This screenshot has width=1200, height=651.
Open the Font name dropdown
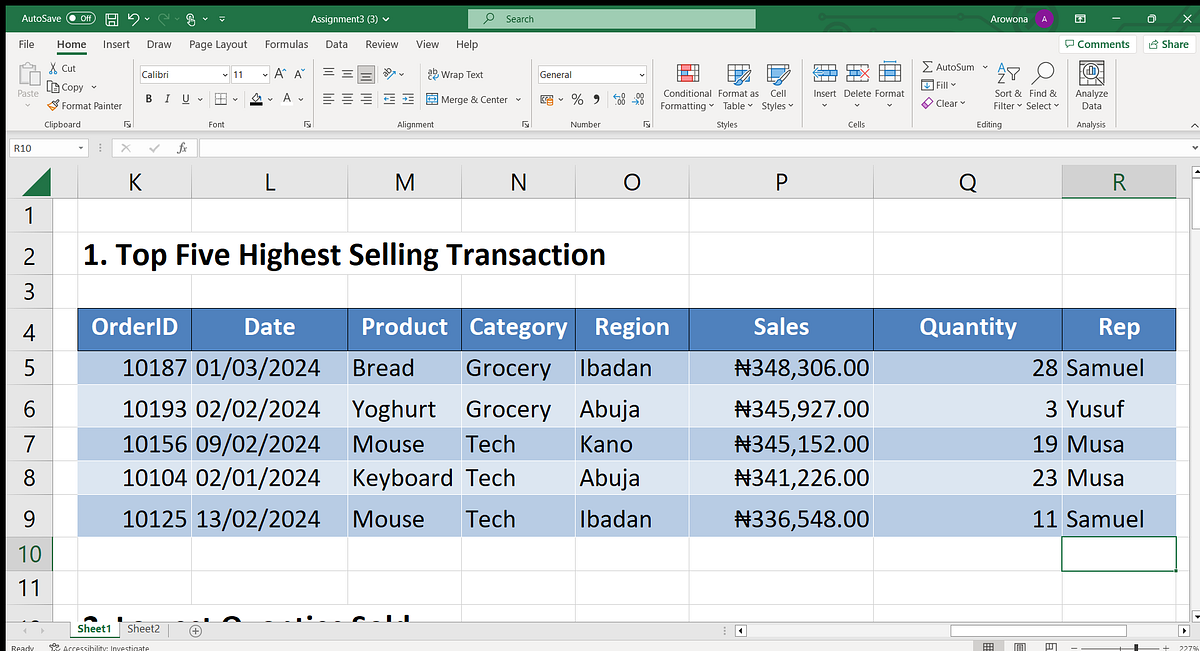click(x=227, y=74)
